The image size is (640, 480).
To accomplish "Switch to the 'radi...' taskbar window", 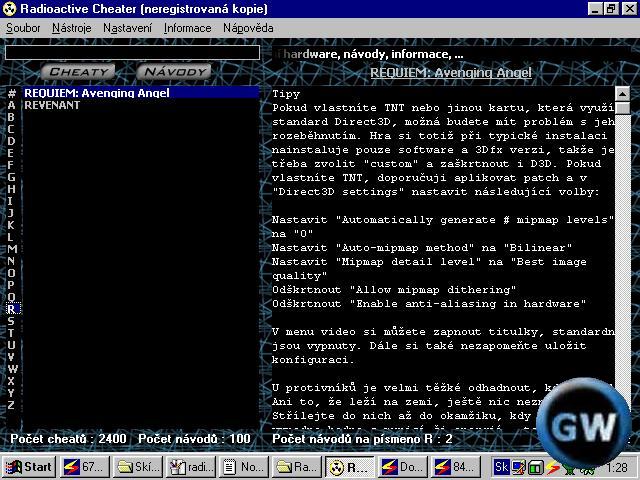I will pos(191,467).
